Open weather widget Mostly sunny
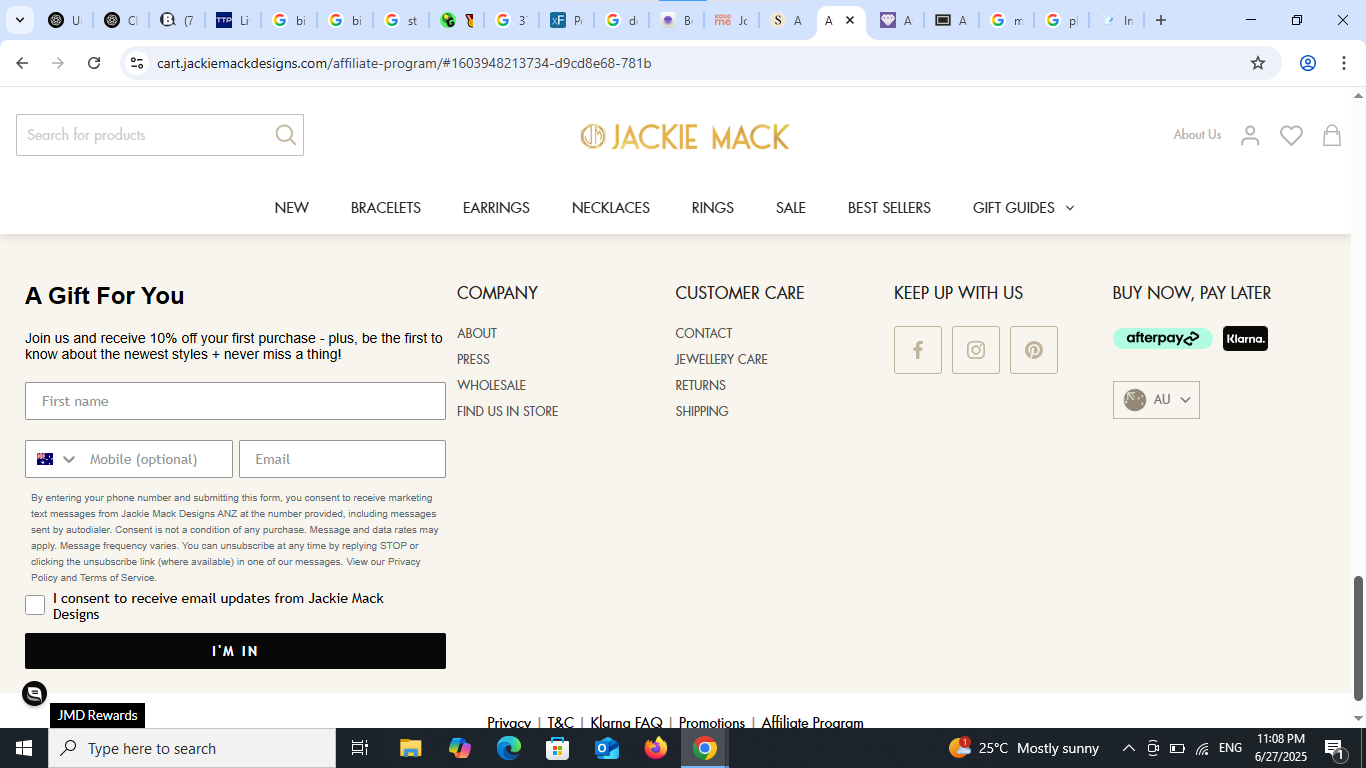Image resolution: width=1366 pixels, height=768 pixels. (1024, 748)
